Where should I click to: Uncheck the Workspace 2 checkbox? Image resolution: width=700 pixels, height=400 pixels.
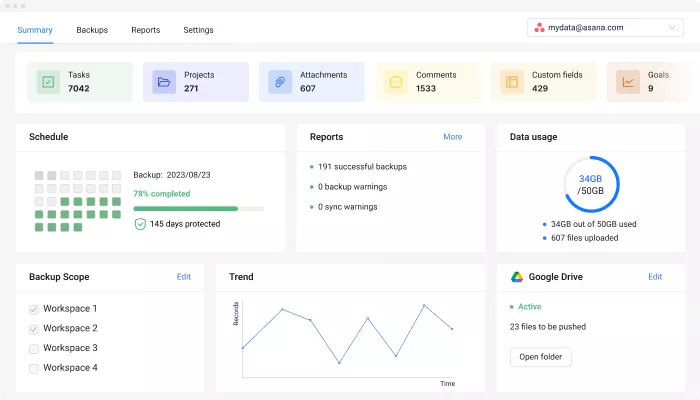(x=34, y=329)
